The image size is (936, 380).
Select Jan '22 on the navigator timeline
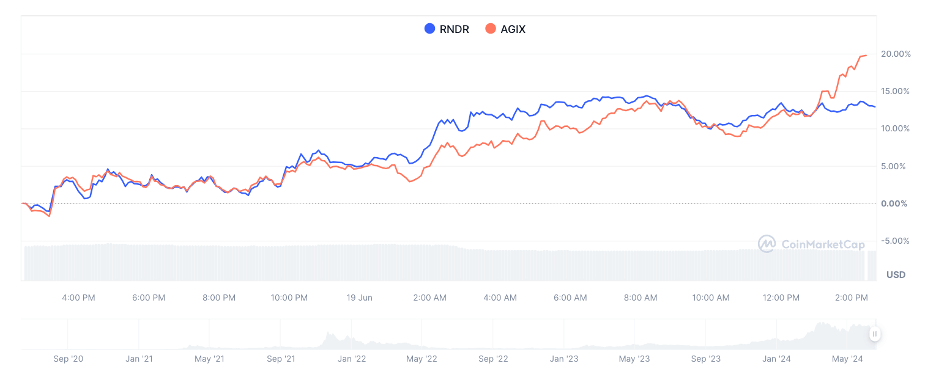tap(352, 359)
